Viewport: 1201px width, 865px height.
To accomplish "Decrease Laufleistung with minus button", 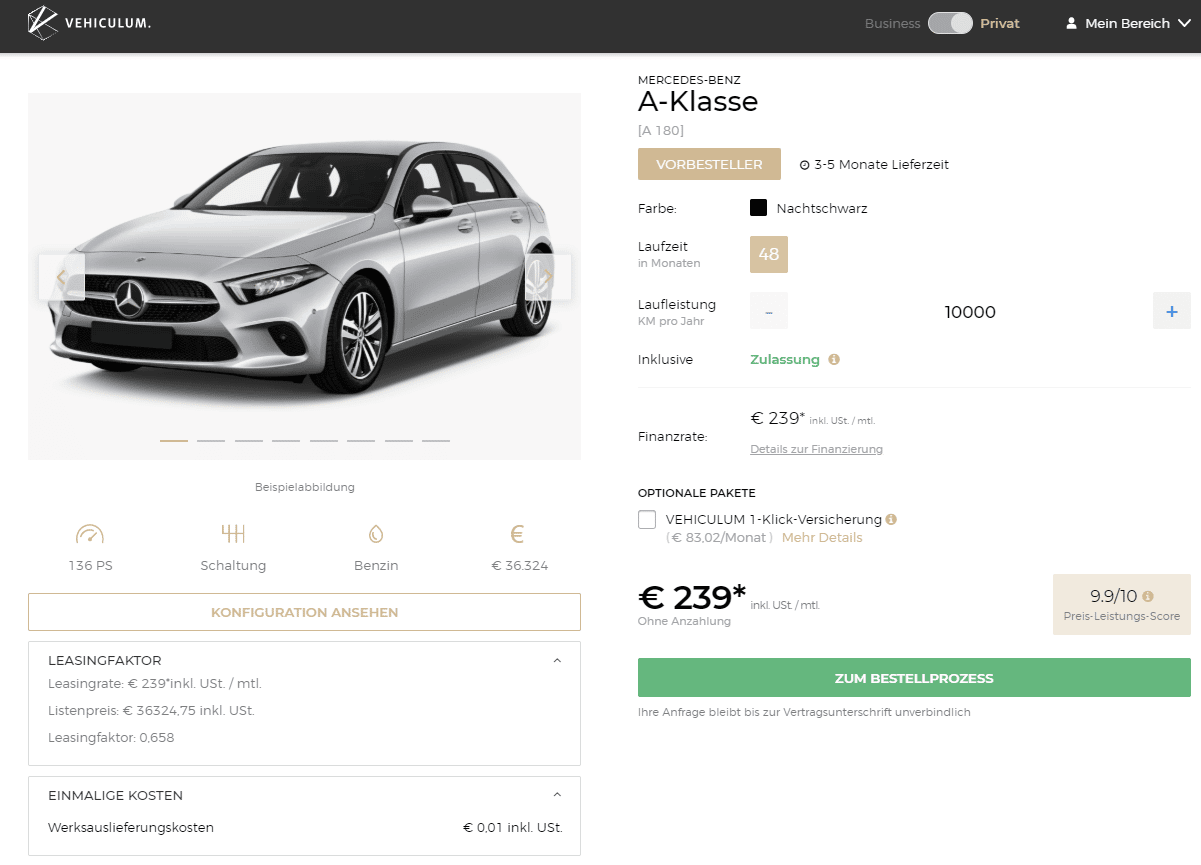I will coord(769,312).
